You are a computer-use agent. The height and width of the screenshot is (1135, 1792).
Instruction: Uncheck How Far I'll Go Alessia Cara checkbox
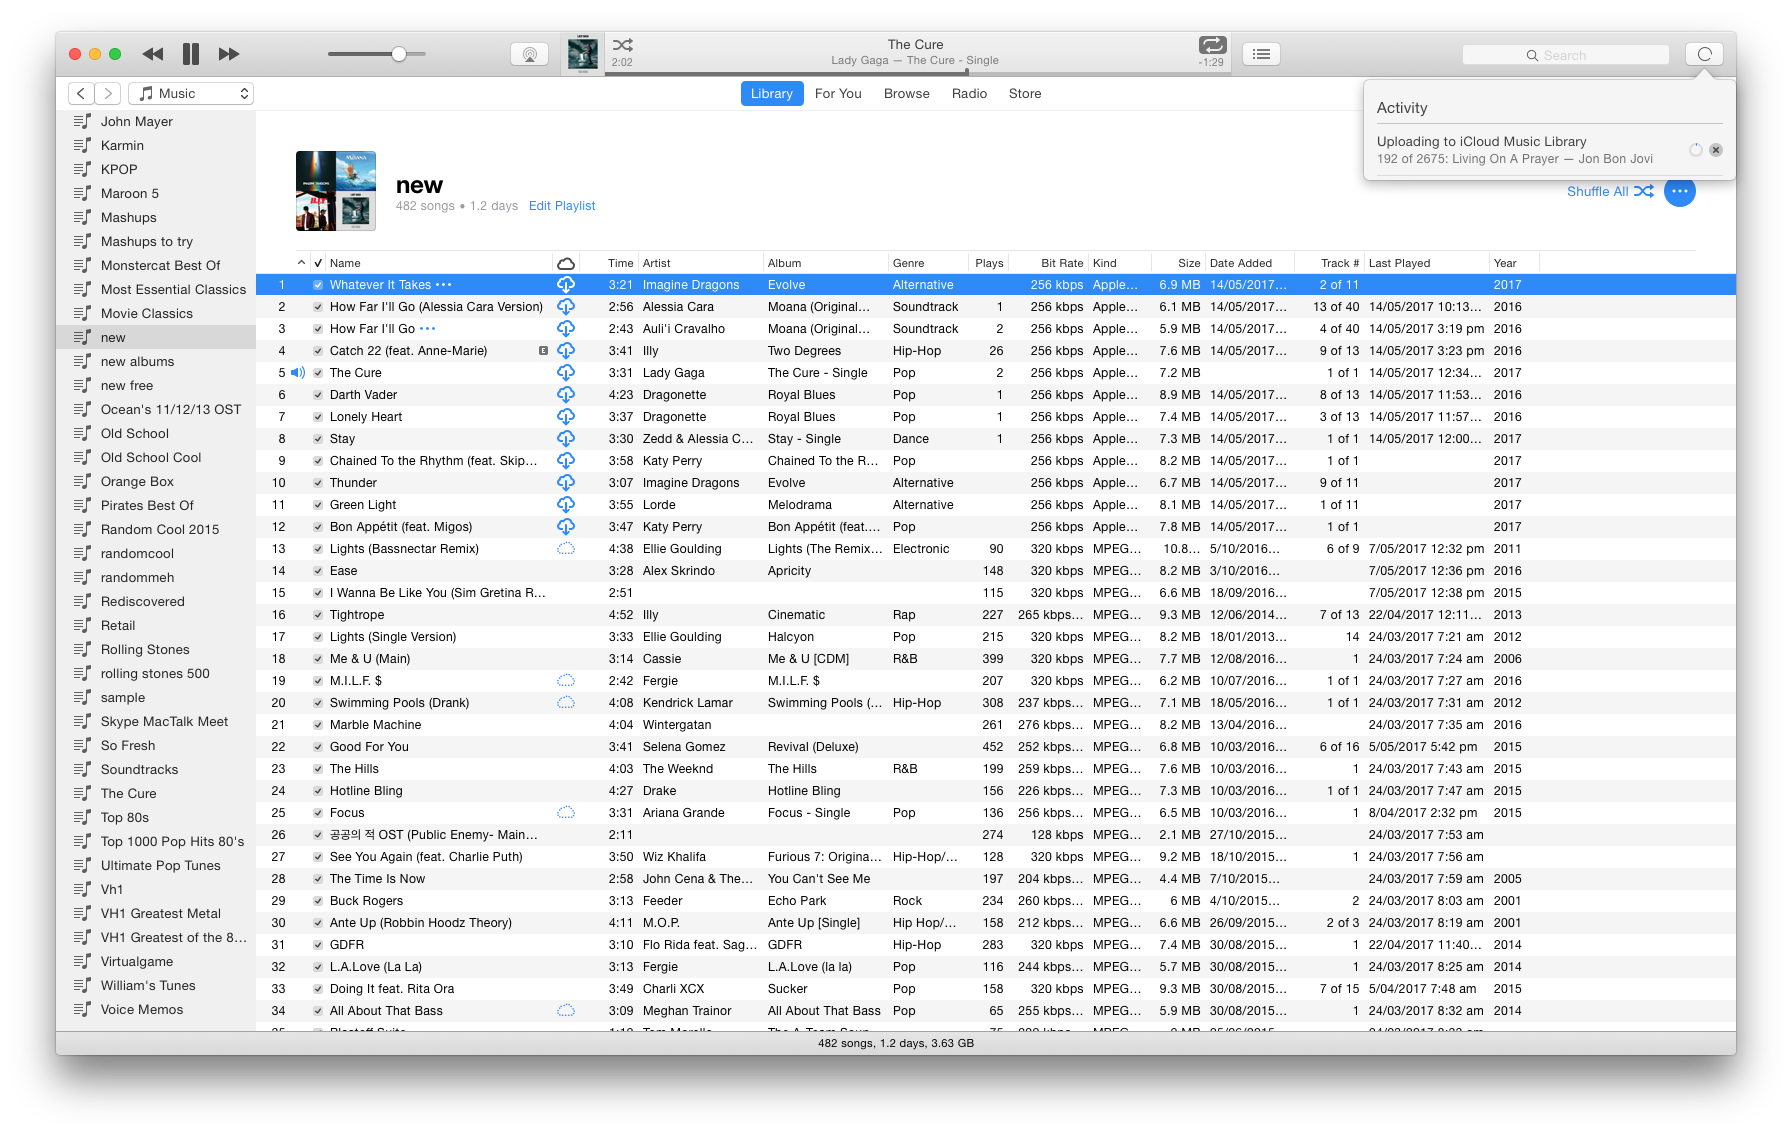(318, 307)
